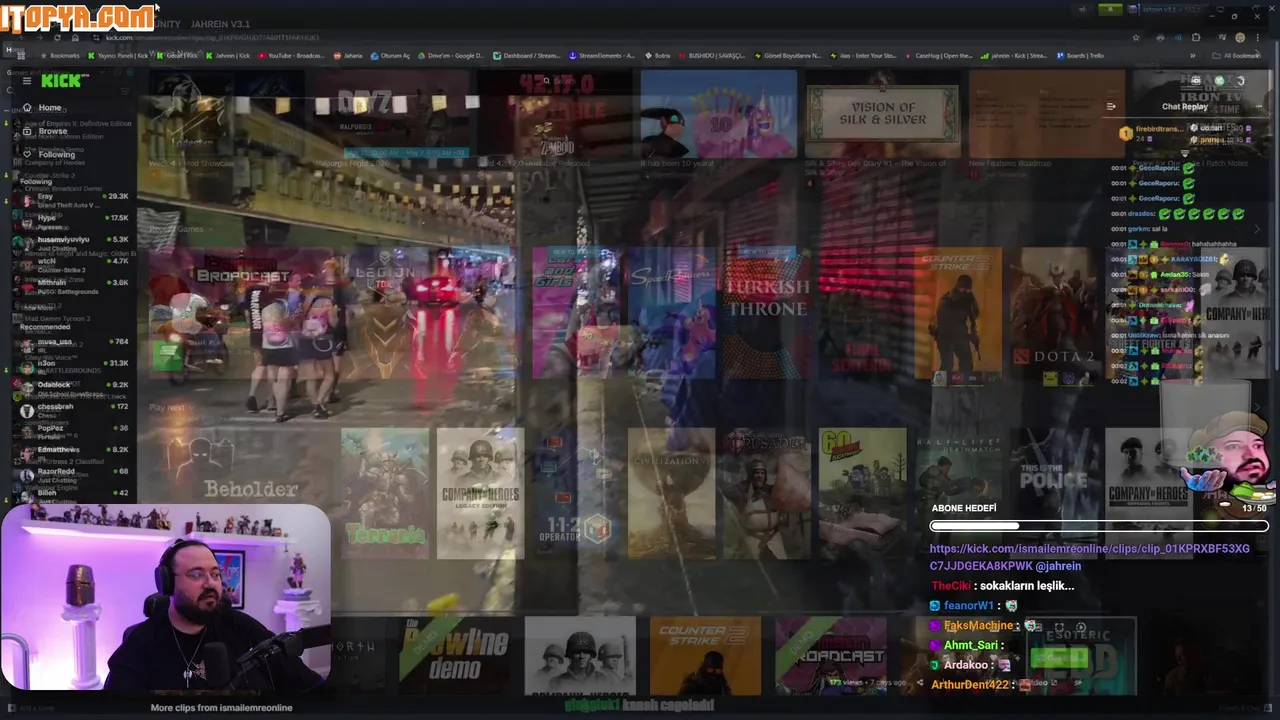Open the browser profile avatar
Image resolution: width=1280 pixels, height=720 pixels.
(x=1240, y=38)
